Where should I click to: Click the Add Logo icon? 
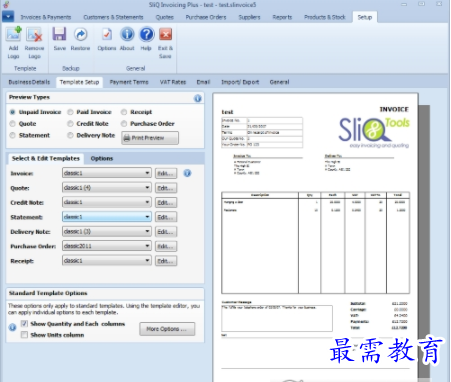tap(14, 34)
